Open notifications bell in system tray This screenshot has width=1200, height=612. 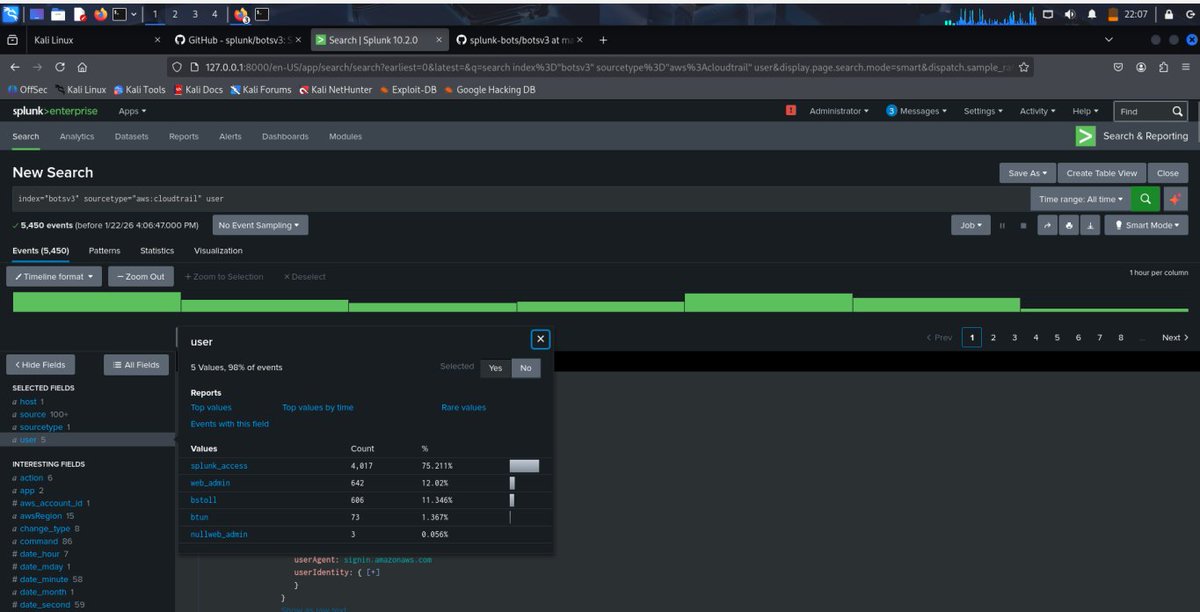(1091, 14)
